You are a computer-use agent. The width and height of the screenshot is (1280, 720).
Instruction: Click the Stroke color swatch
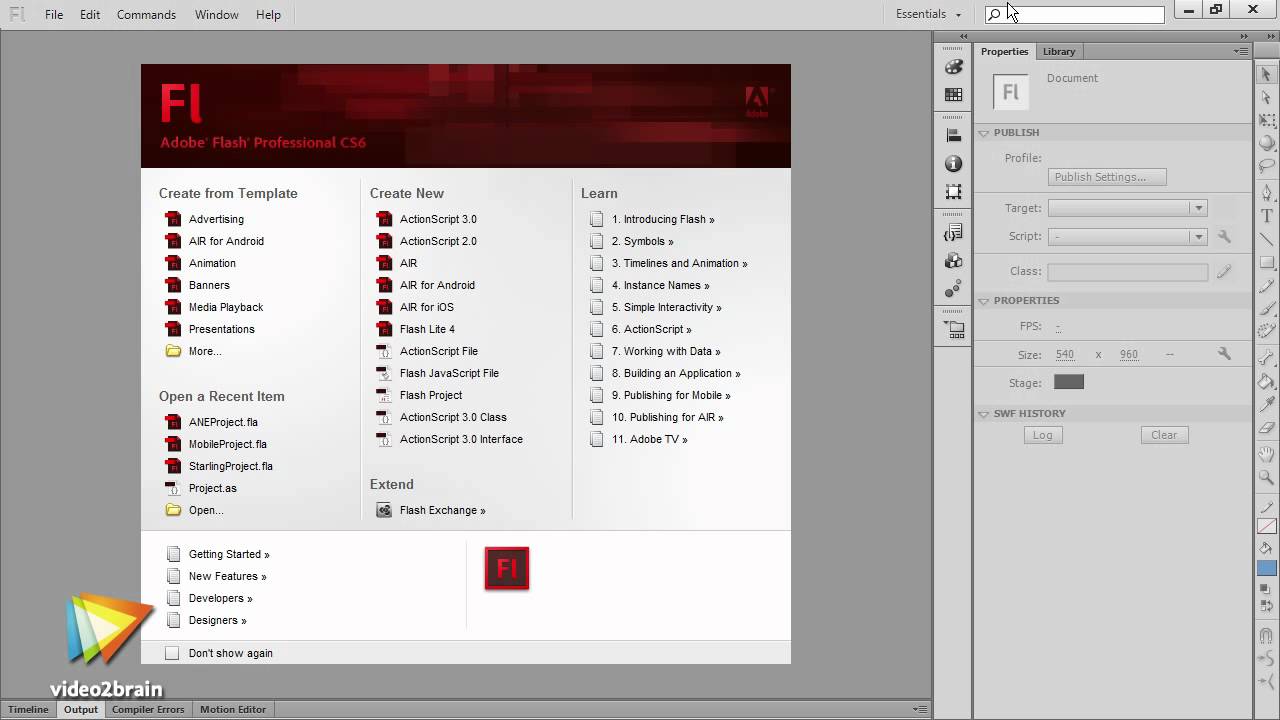click(1266, 527)
